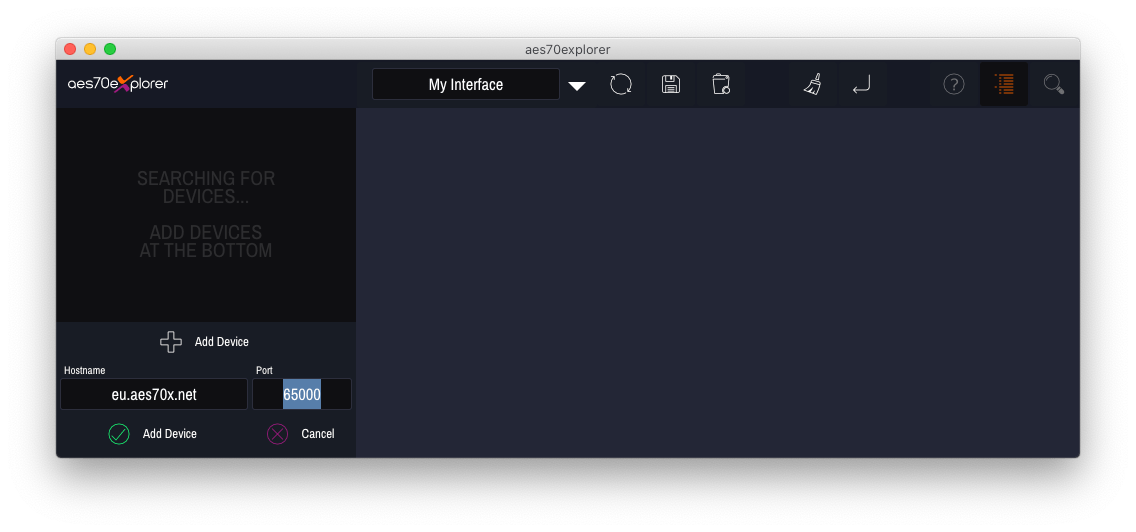Click the delete interface trash icon

pos(721,85)
